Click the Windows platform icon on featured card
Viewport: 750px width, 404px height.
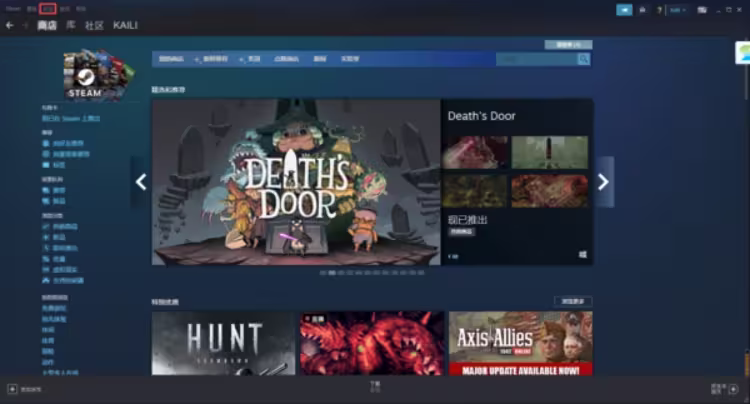coord(583,254)
